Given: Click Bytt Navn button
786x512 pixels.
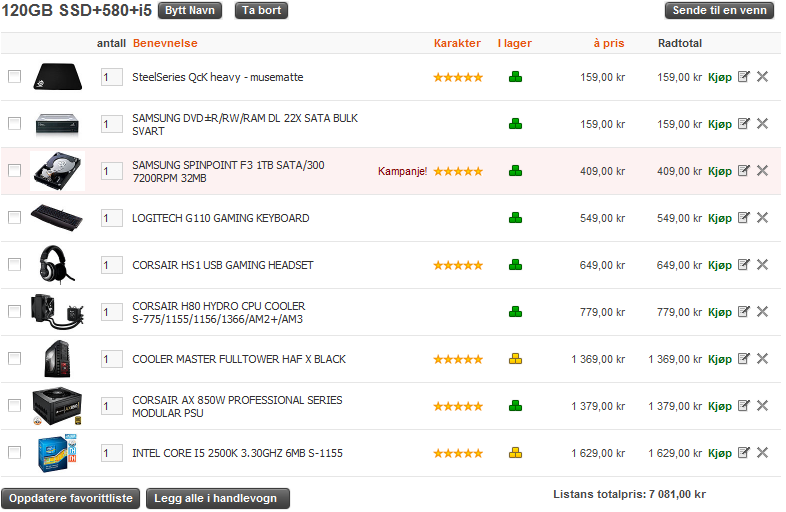Looking at the screenshot, I should click(190, 11).
